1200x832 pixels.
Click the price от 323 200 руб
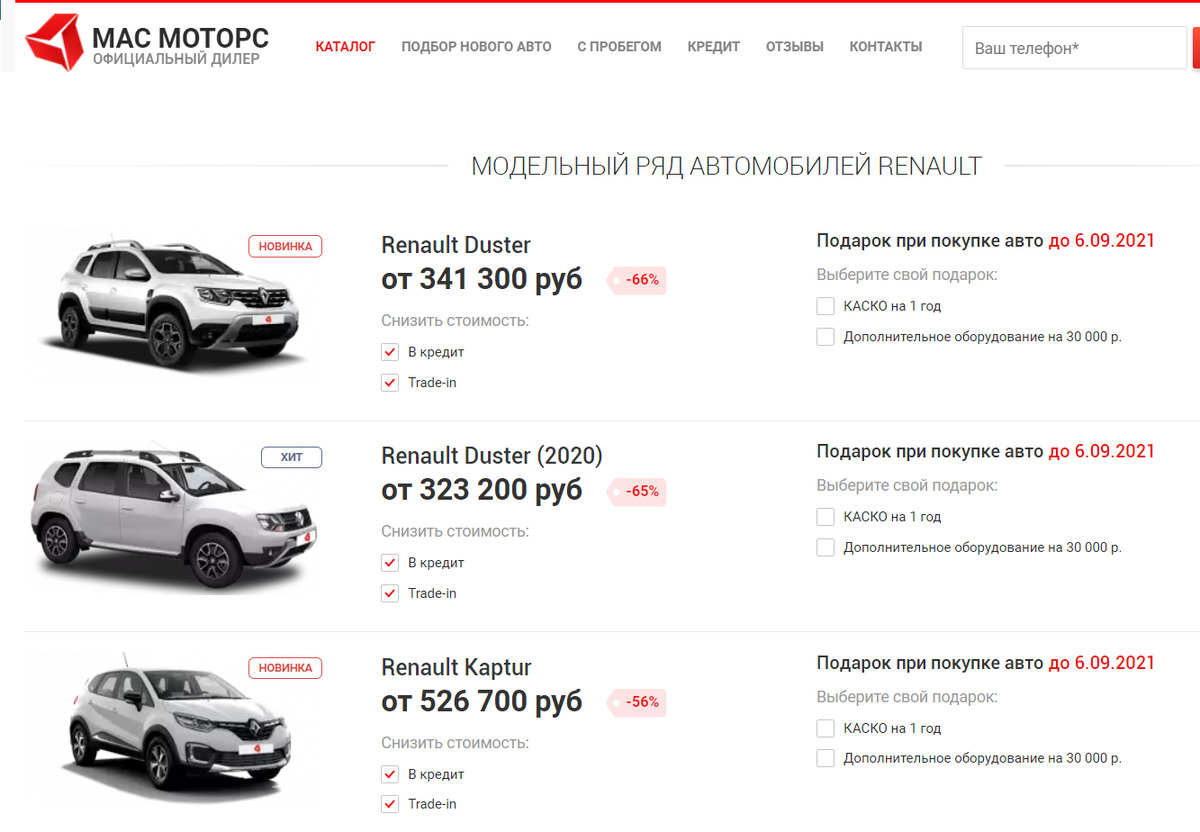point(482,490)
